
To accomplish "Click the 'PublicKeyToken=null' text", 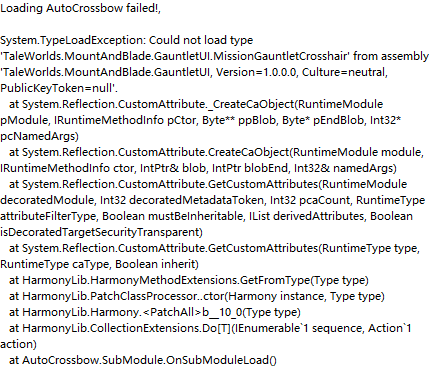I will 57,88.
